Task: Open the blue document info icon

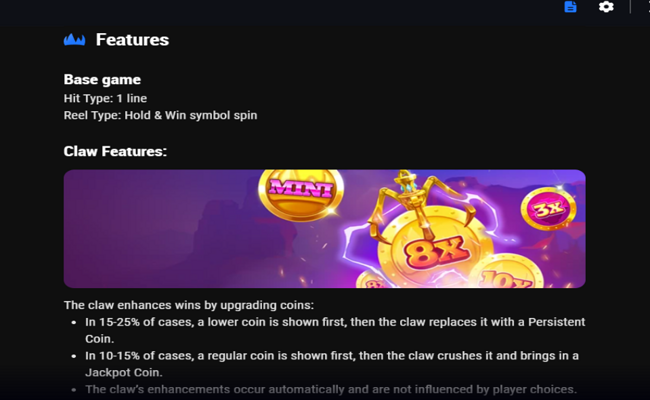Action: click(570, 7)
